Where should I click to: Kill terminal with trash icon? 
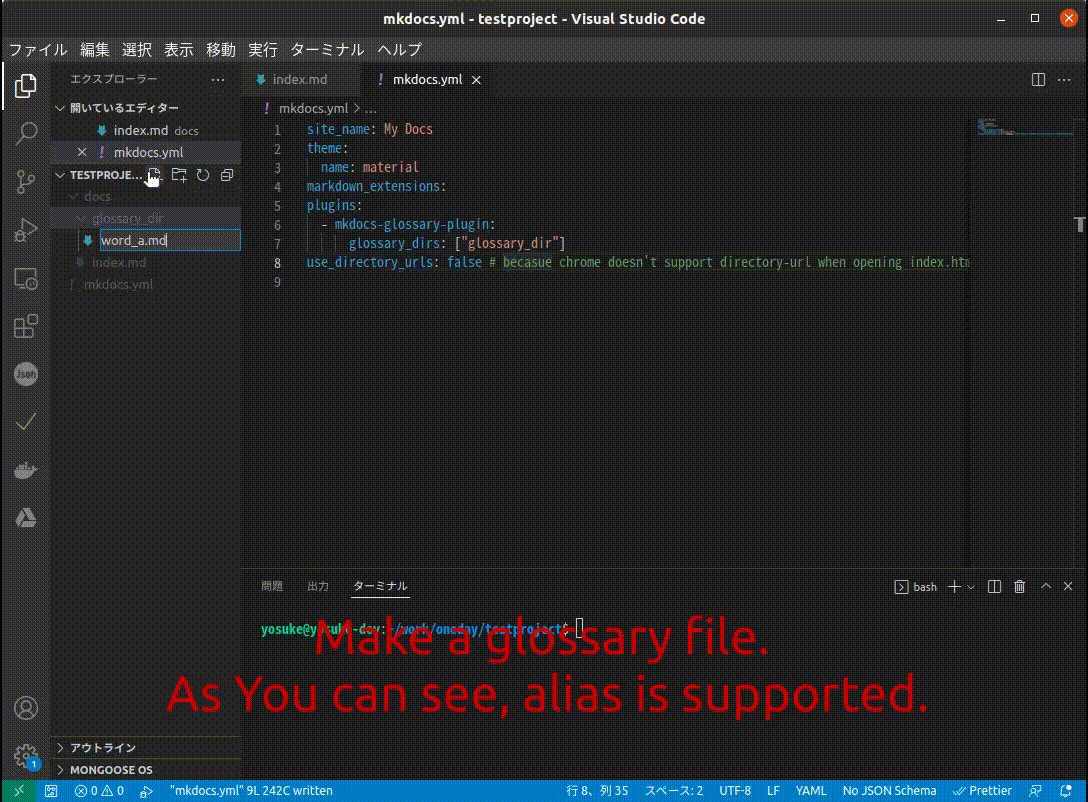(x=1019, y=587)
